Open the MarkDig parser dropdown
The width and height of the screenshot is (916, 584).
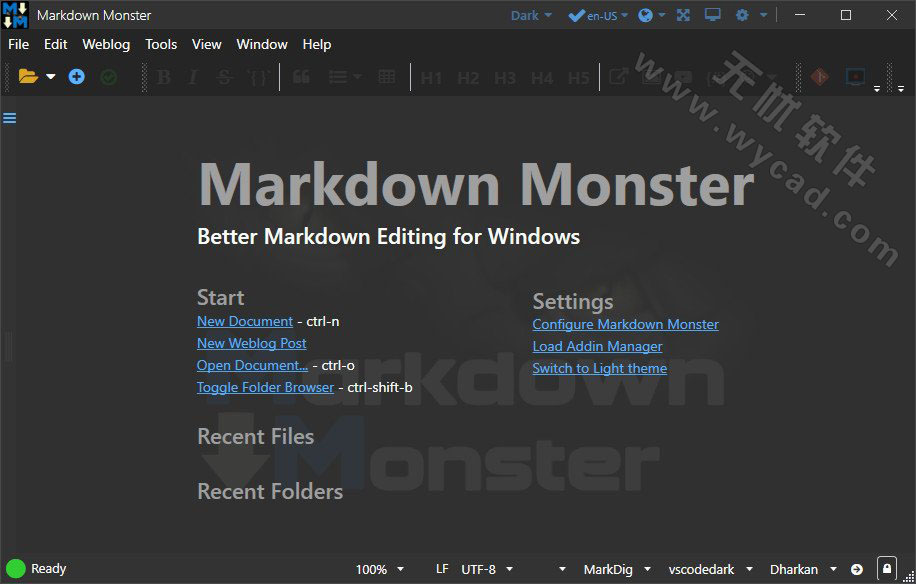pos(616,569)
